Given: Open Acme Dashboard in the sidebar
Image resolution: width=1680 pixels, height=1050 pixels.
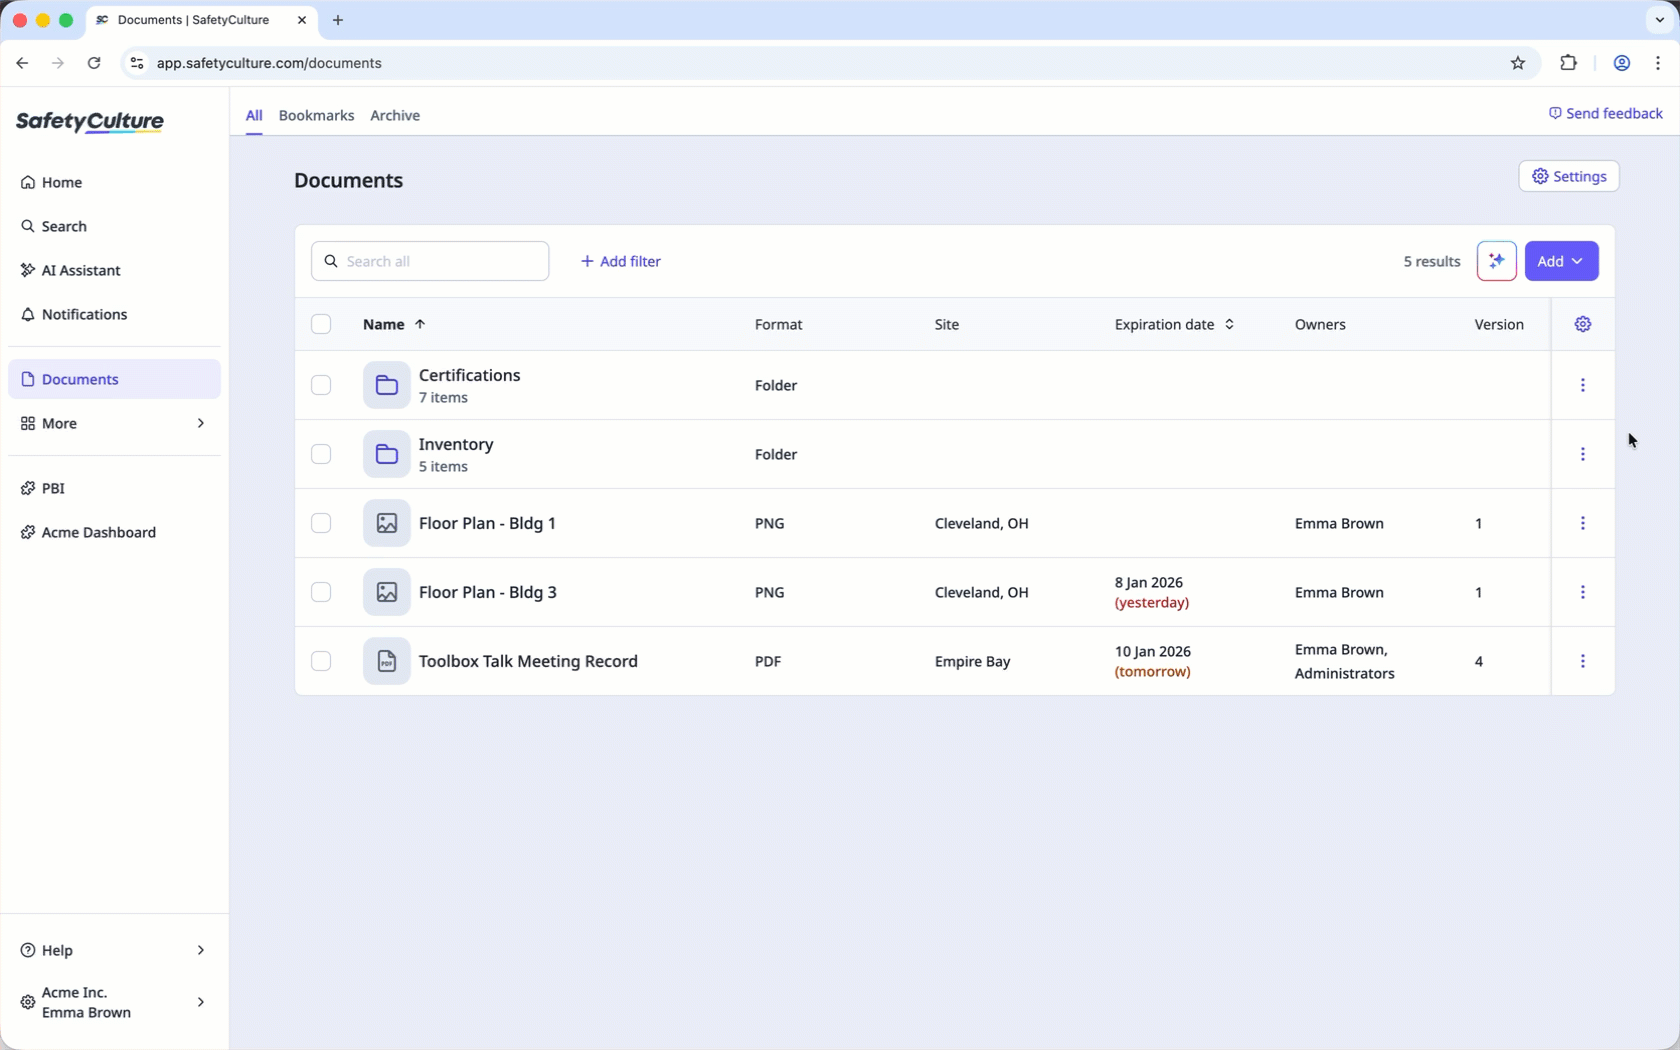Looking at the screenshot, I should 114,532.
